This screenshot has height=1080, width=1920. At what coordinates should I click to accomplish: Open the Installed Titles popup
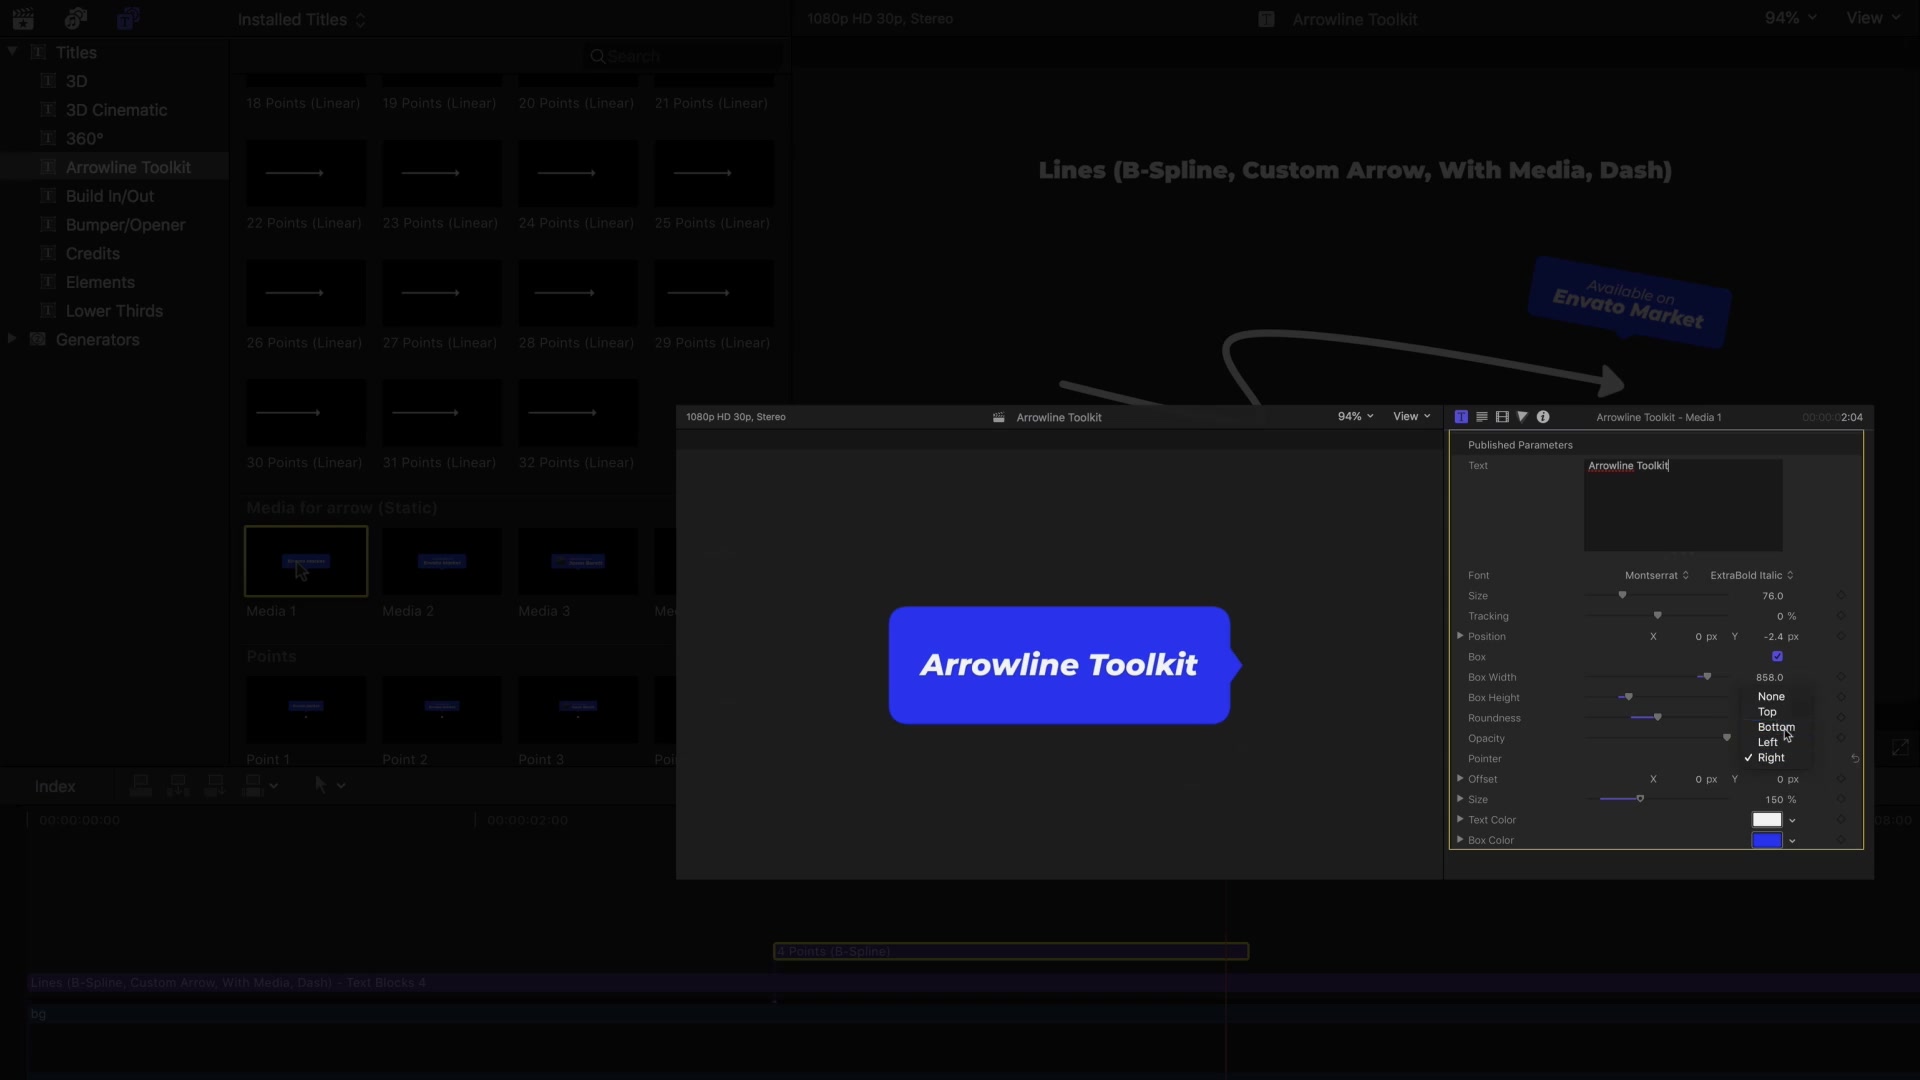tap(301, 19)
